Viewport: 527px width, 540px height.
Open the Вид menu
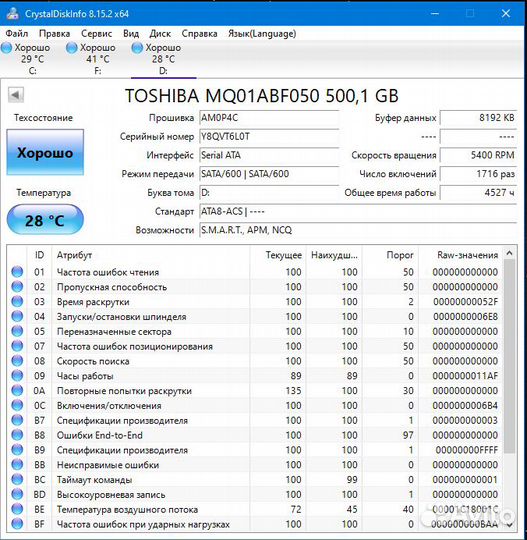(131, 33)
